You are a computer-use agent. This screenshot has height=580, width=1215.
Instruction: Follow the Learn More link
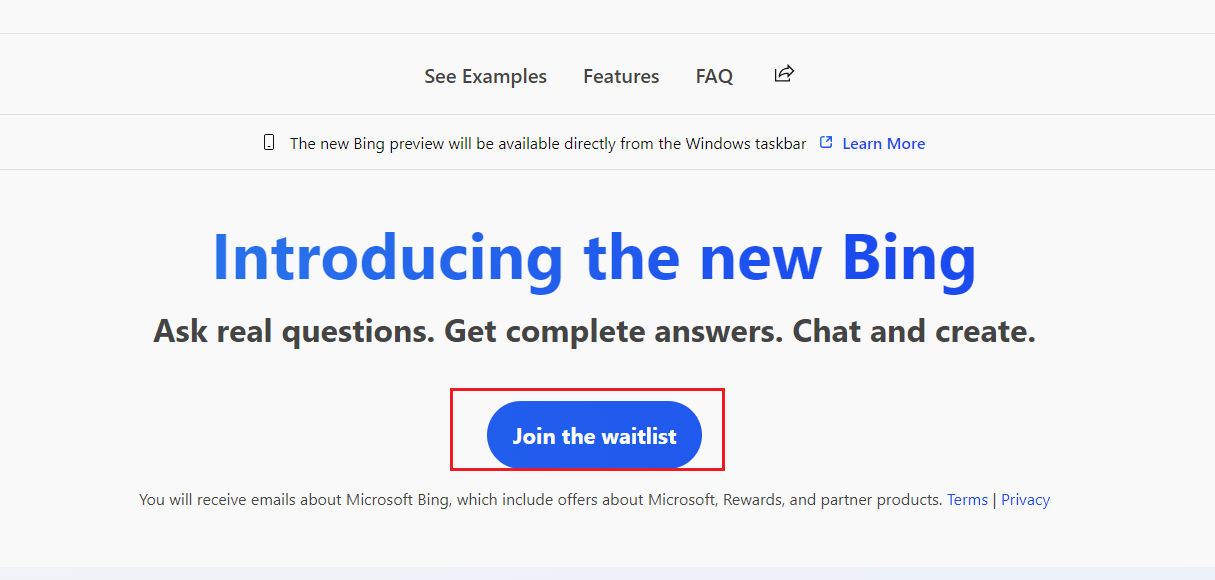883,144
